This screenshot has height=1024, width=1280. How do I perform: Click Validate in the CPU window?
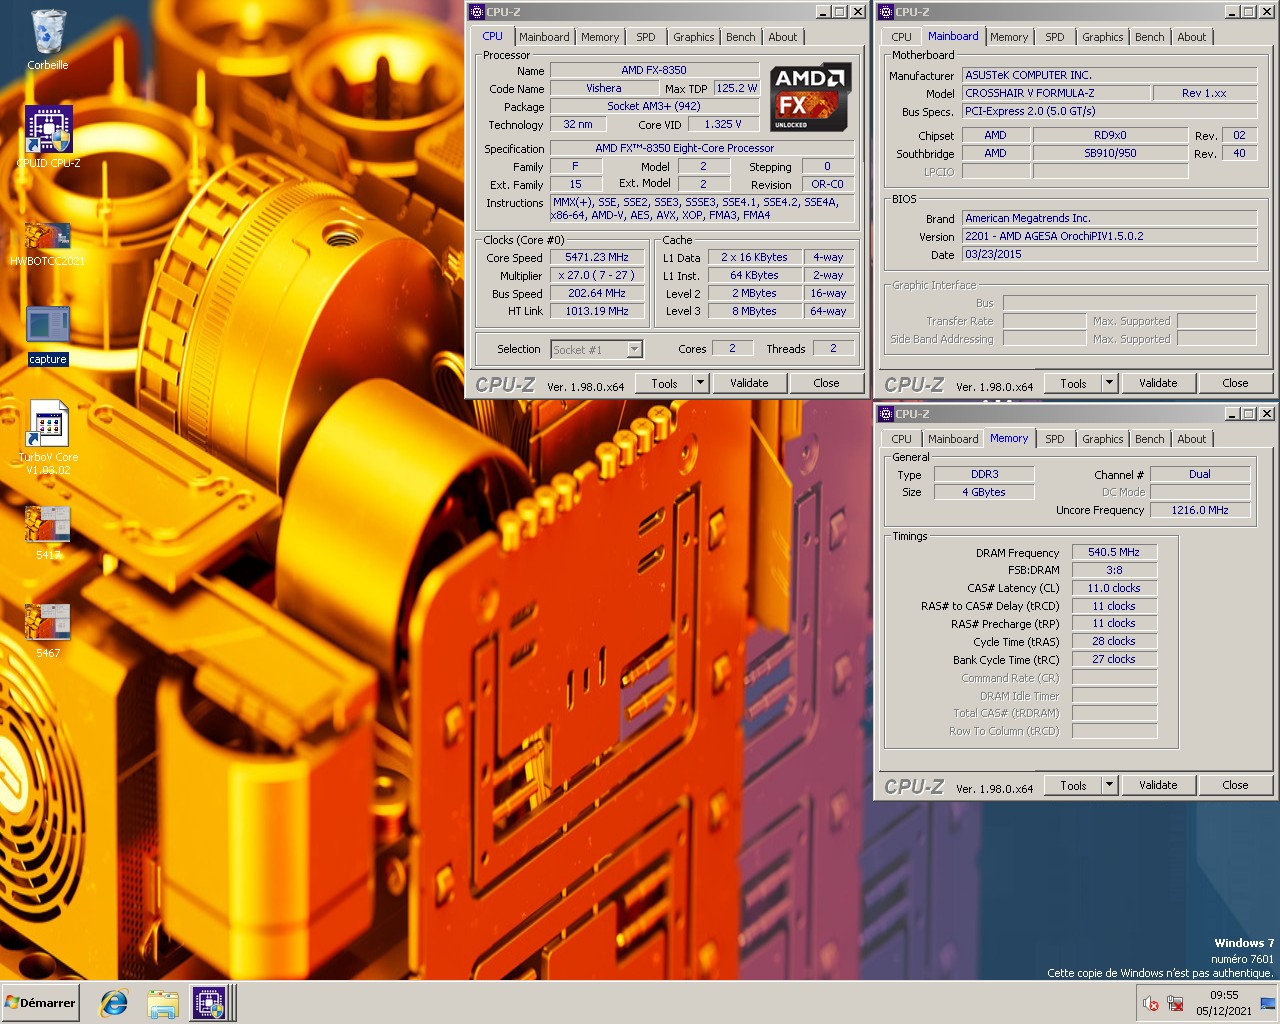(749, 383)
